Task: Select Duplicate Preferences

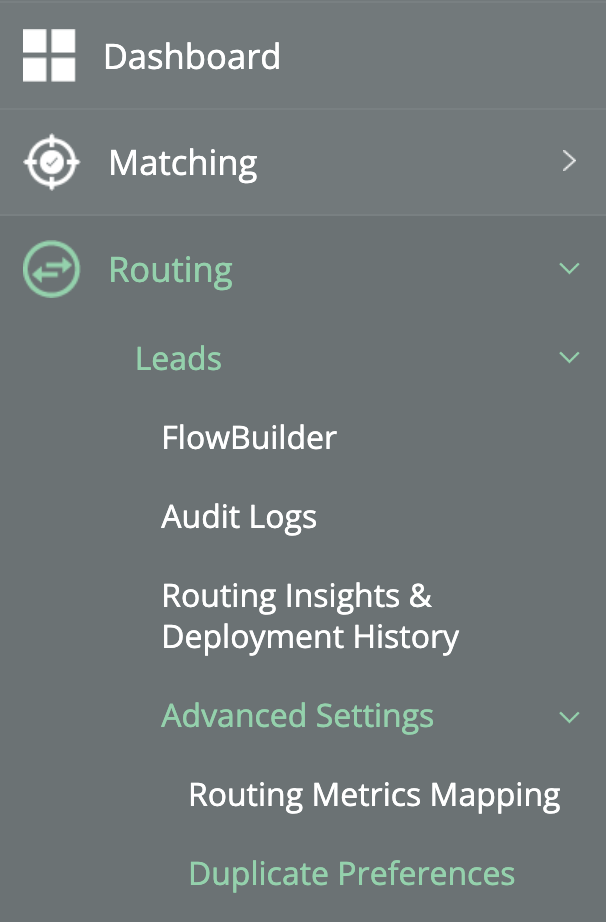Action: [351, 874]
